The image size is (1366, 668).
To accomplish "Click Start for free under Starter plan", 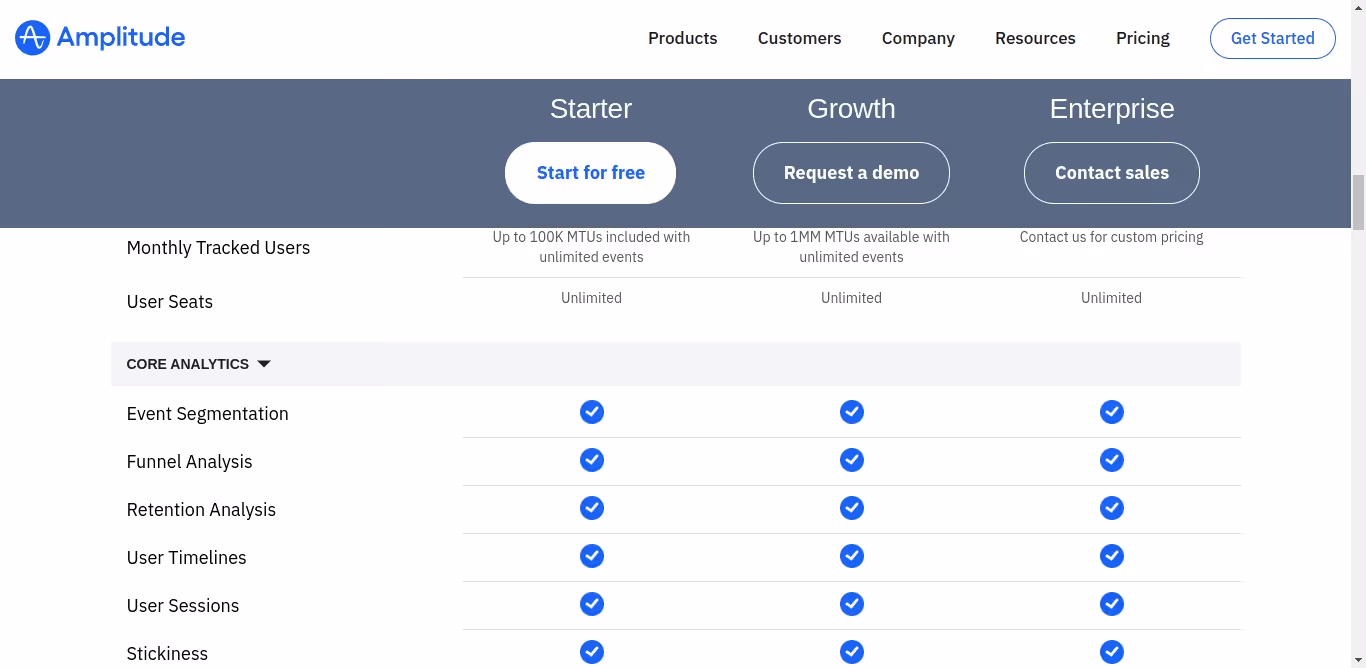I will pos(591,172).
